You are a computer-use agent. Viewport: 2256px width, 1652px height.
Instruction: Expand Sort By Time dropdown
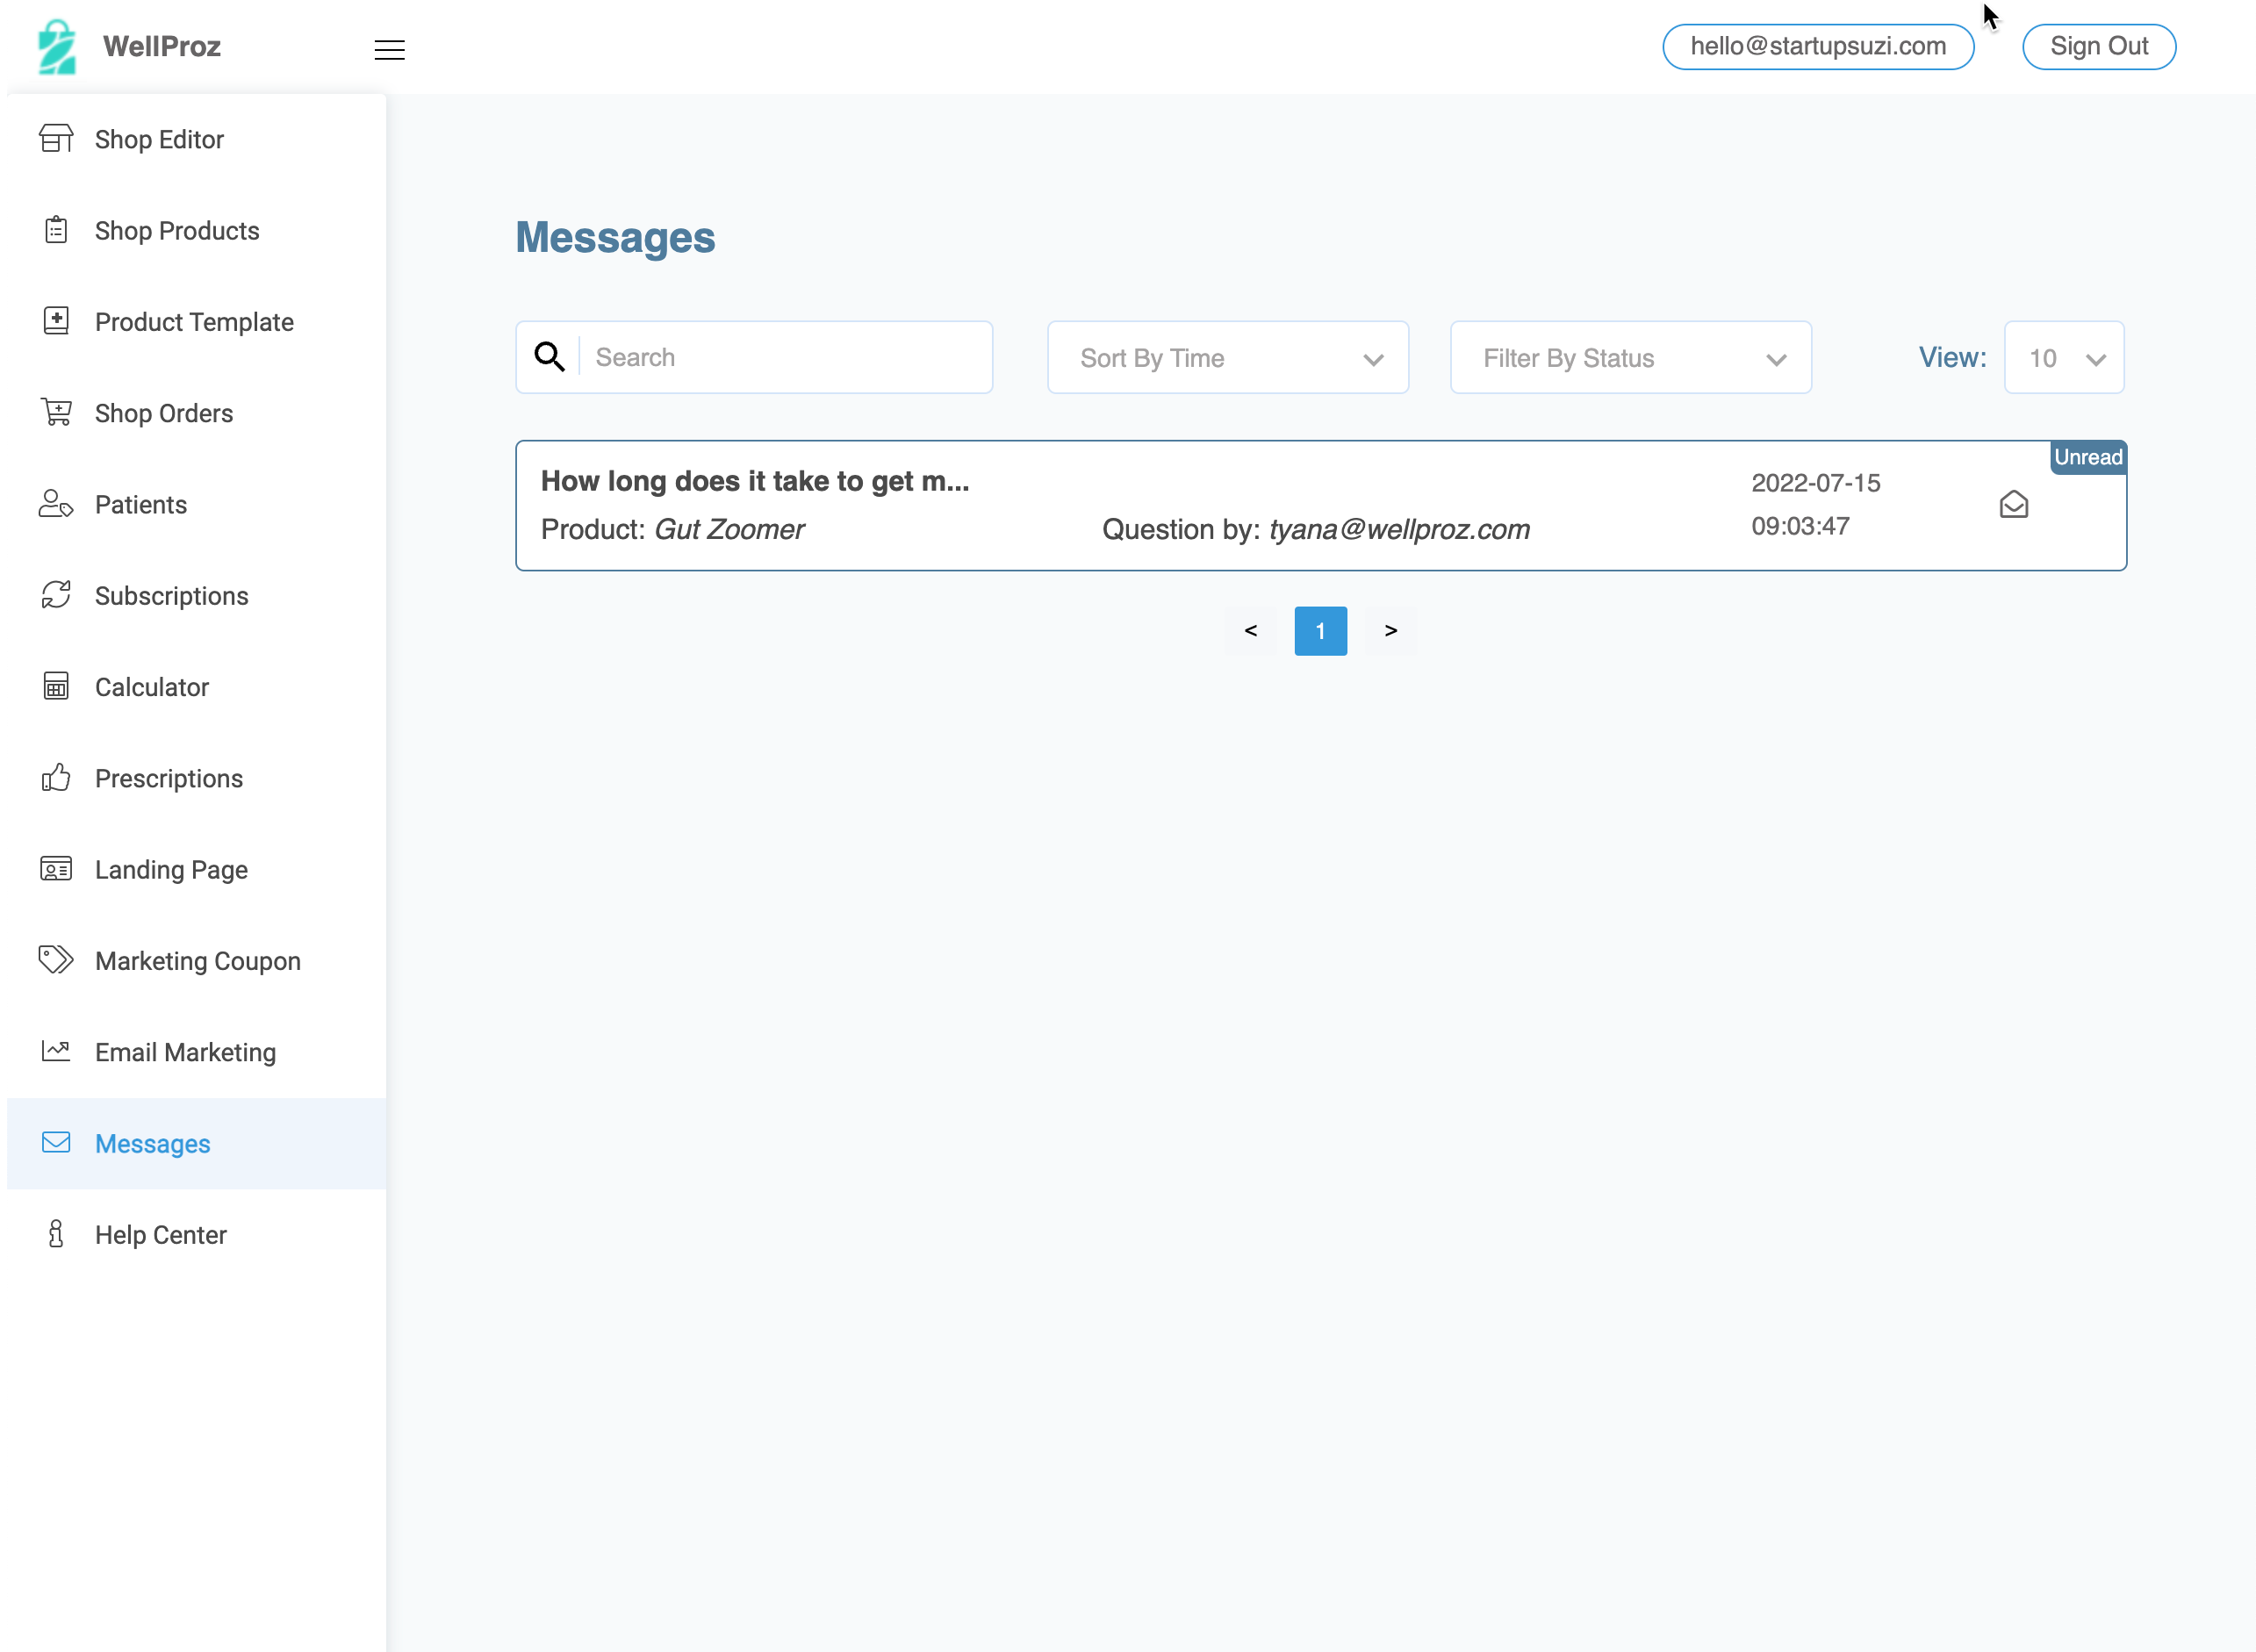1228,357
